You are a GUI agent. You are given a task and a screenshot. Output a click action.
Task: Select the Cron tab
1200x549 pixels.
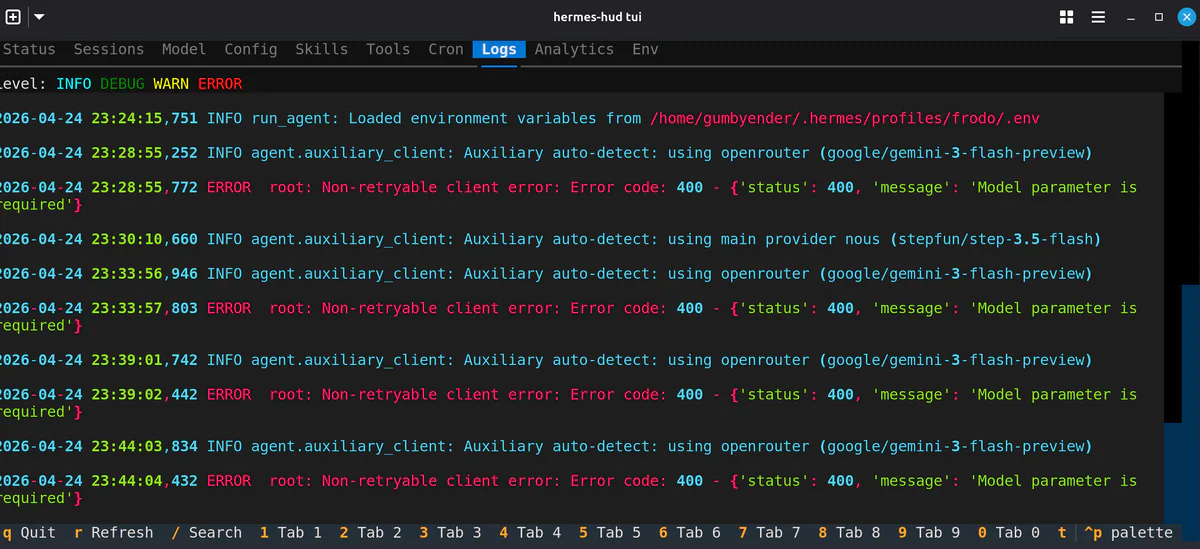pyautogui.click(x=446, y=49)
